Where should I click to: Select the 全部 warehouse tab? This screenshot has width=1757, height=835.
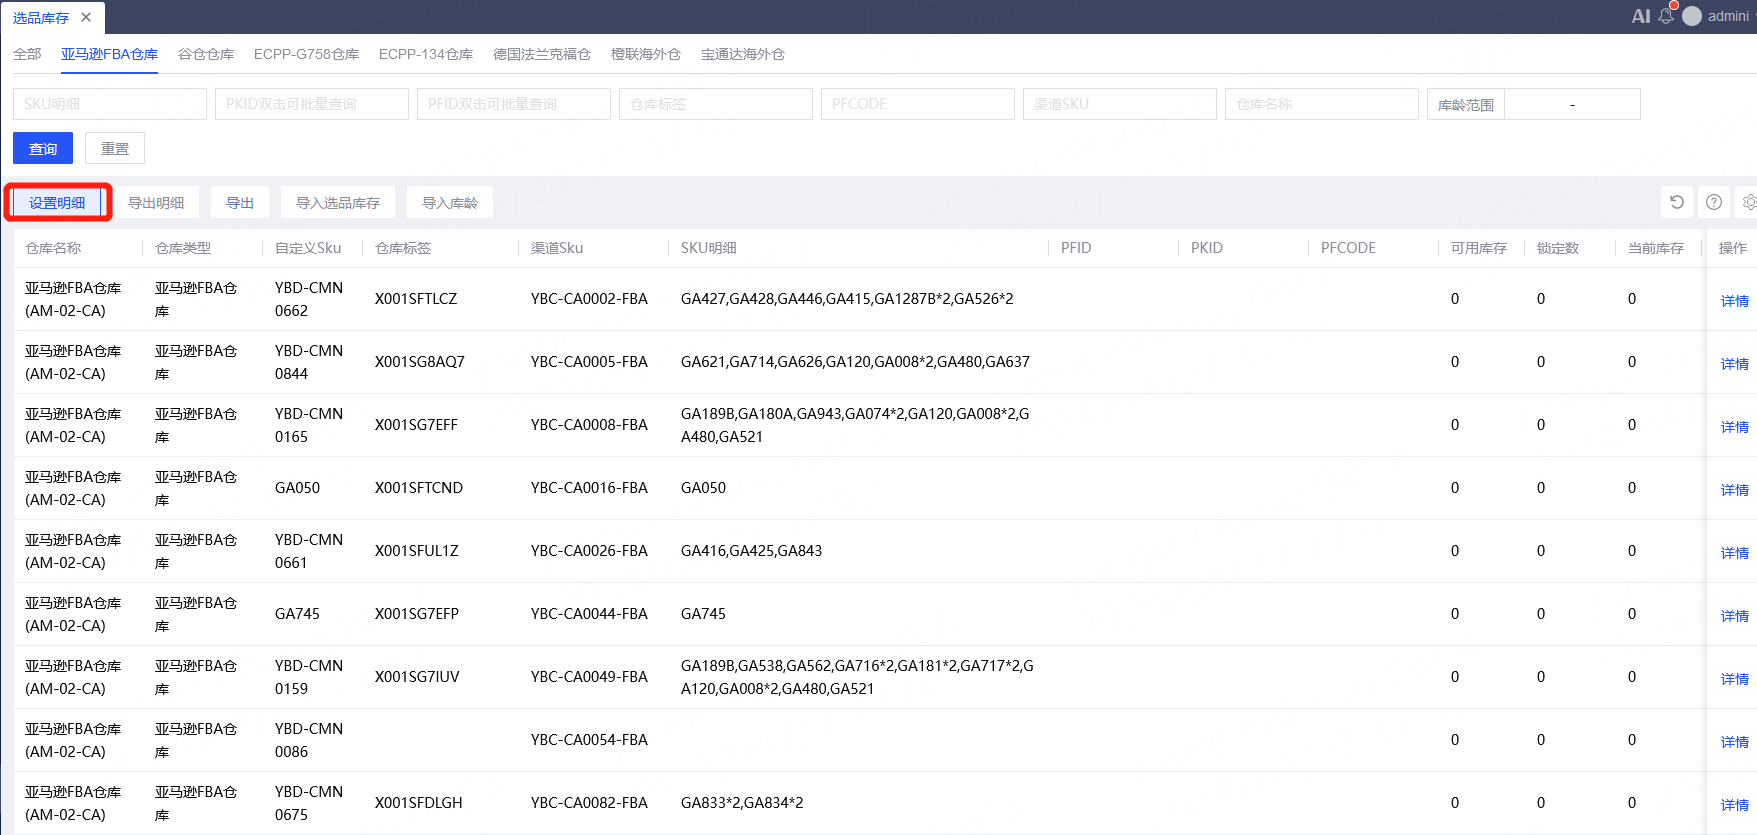click(27, 54)
